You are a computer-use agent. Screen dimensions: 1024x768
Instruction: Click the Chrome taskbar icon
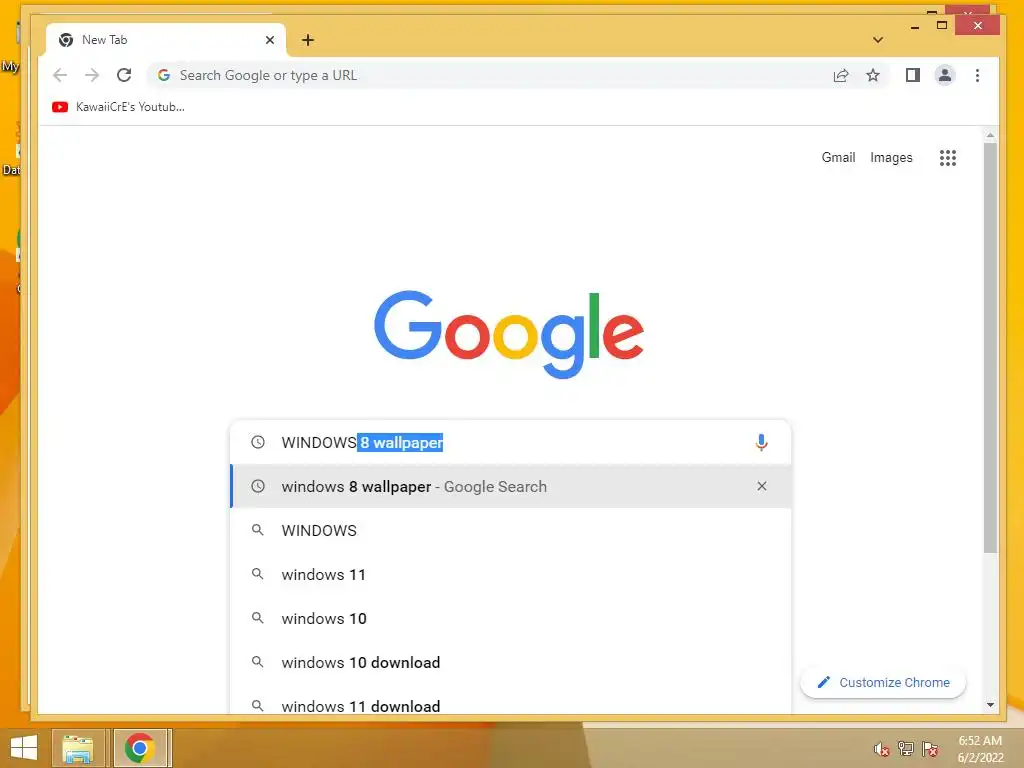(140, 748)
